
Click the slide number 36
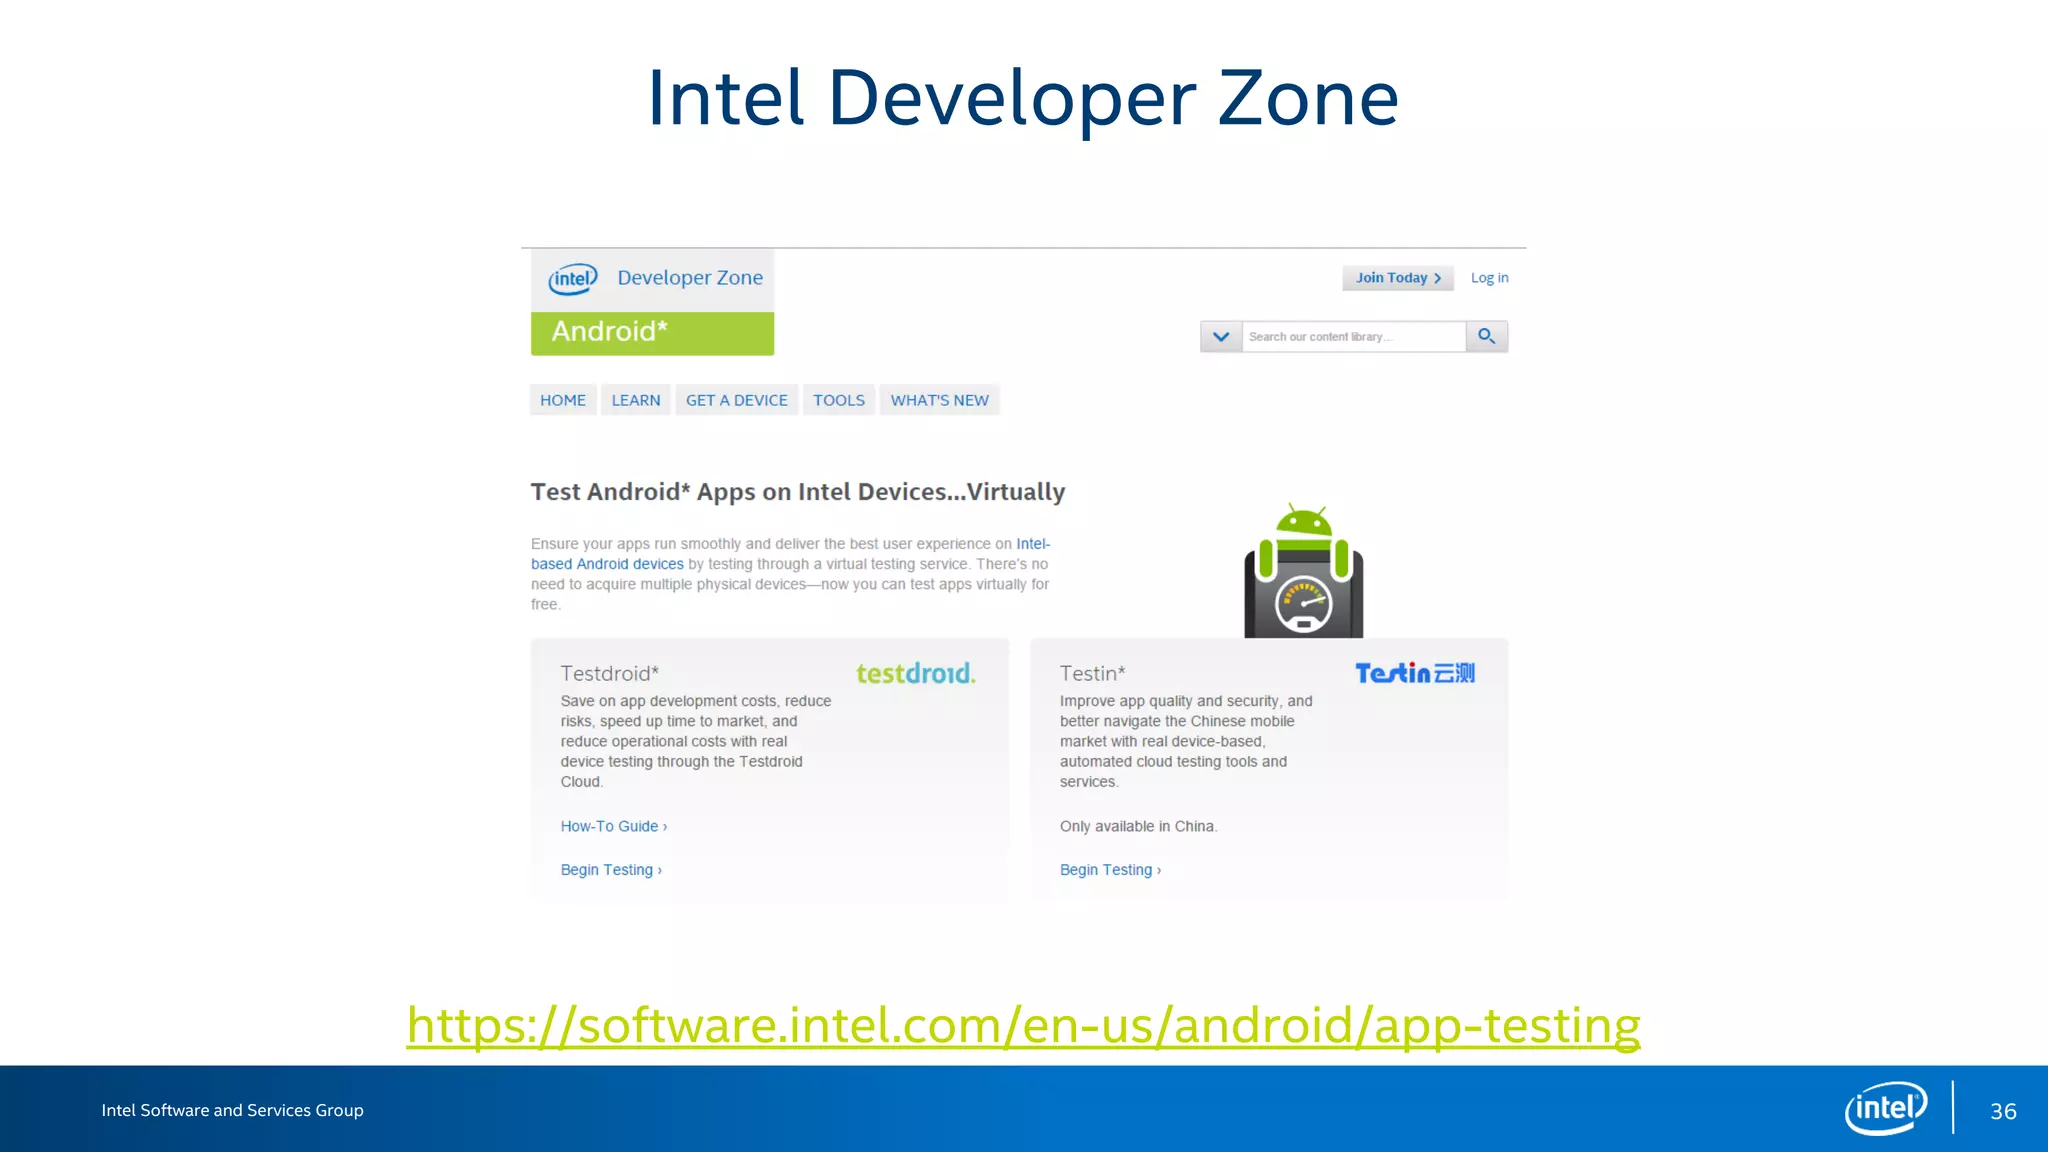[2003, 1111]
